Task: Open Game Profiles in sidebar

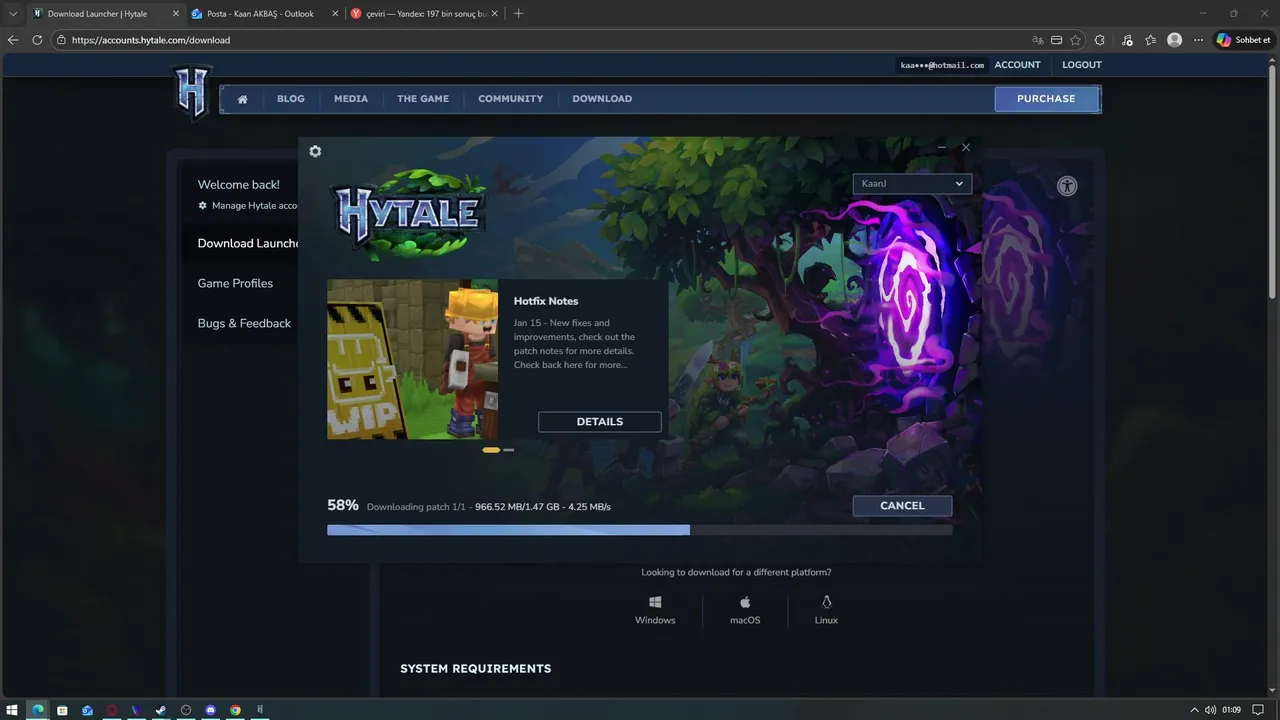Action: [x=235, y=284]
